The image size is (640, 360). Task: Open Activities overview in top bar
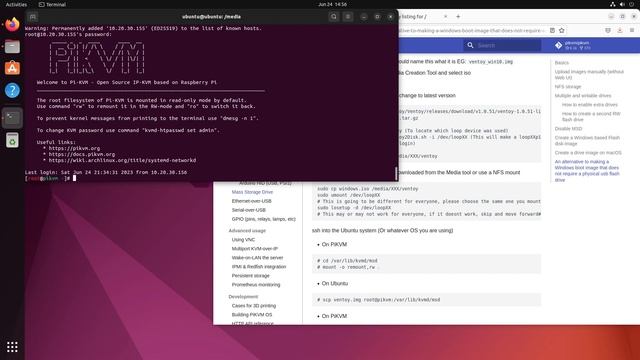click(x=16, y=4)
